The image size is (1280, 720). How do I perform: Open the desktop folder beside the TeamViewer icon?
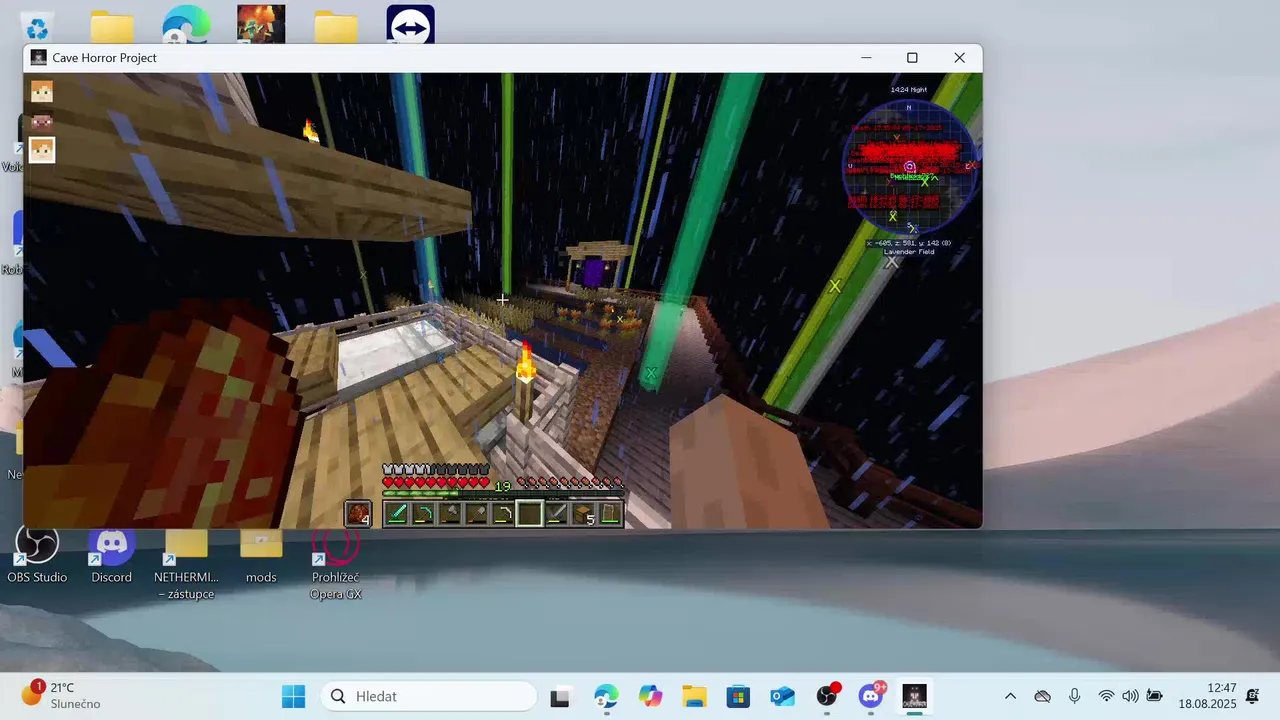pos(336,26)
